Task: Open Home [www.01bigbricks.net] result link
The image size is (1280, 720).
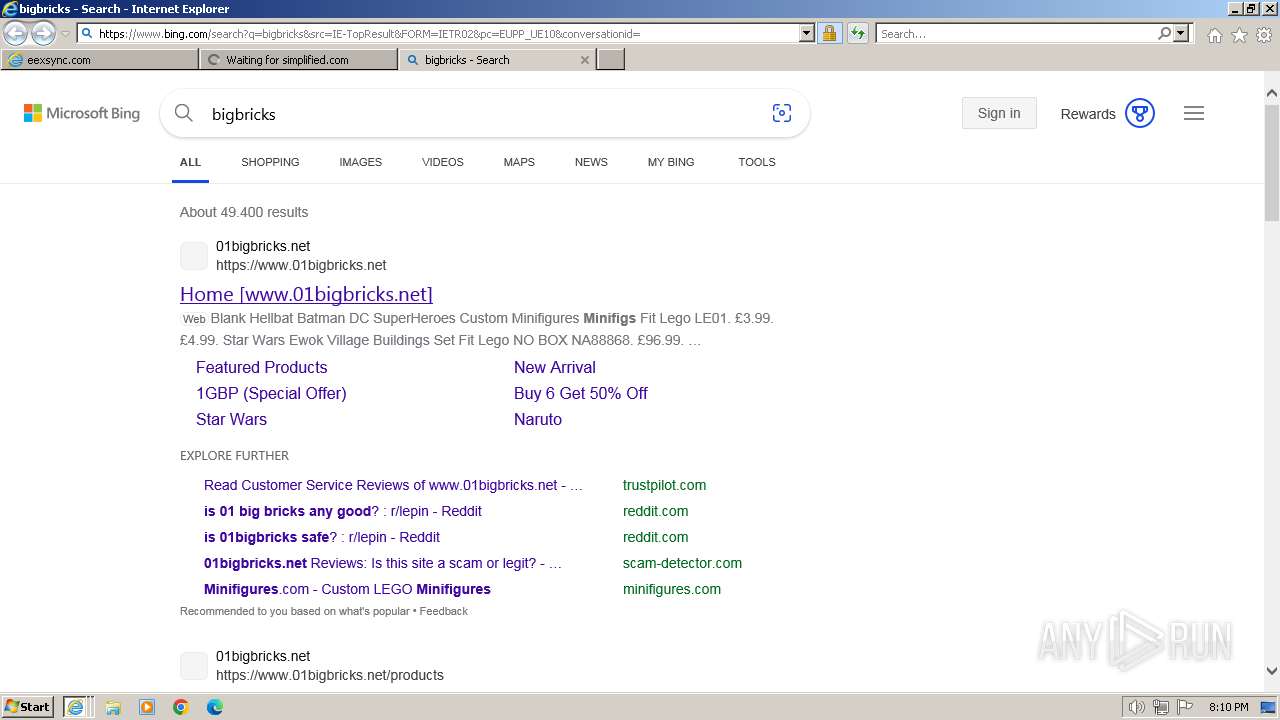Action: pos(306,294)
